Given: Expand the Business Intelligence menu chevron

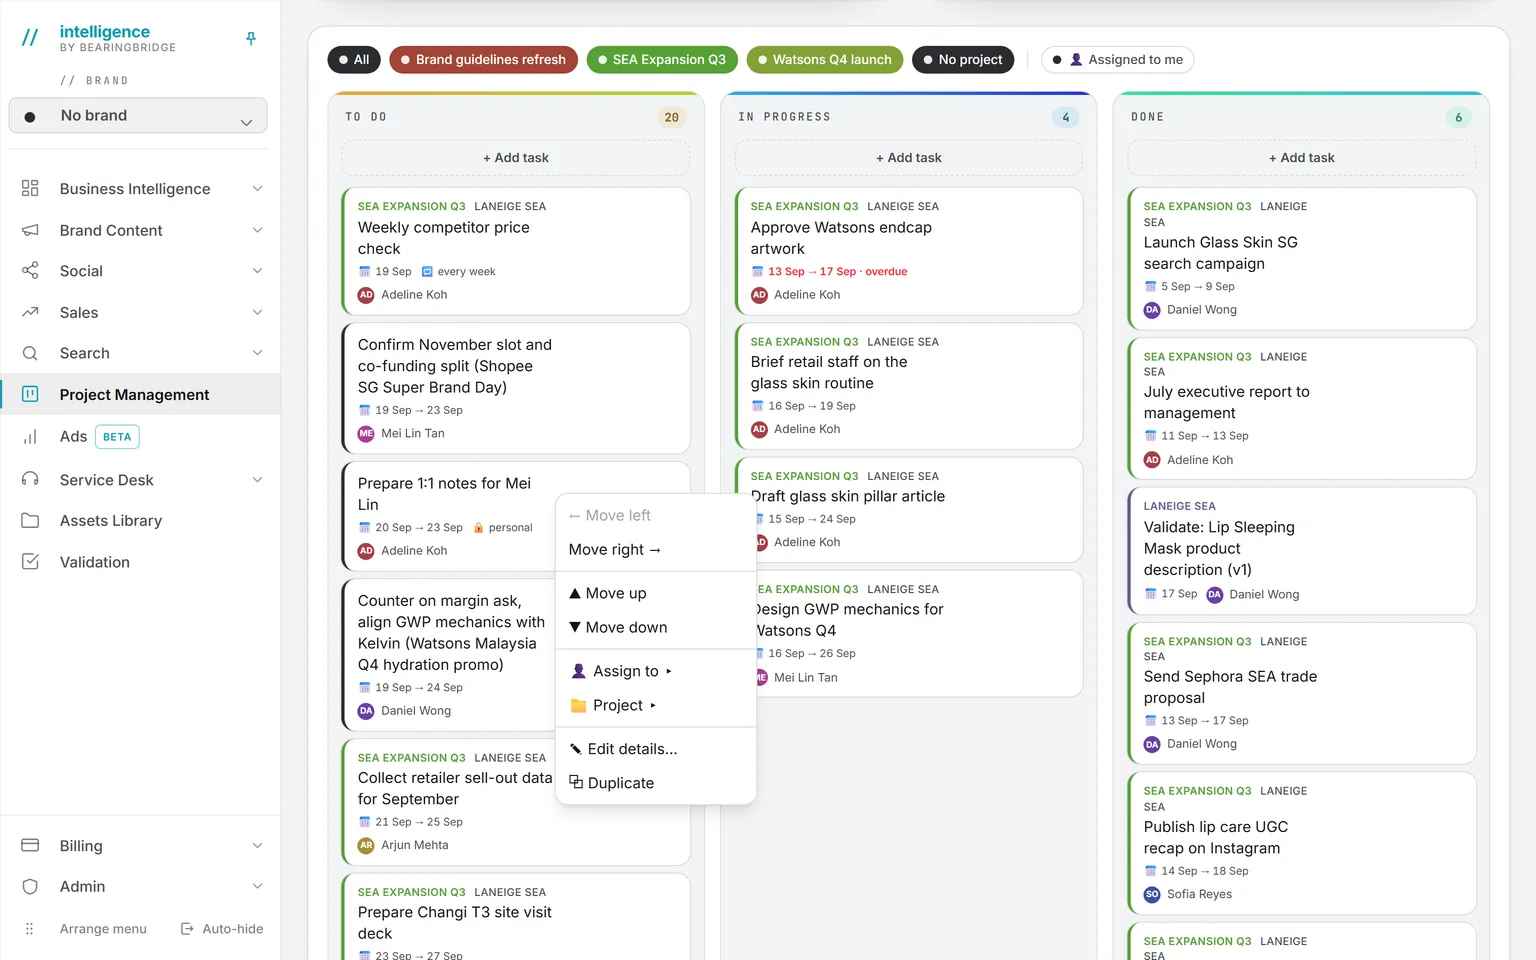Looking at the screenshot, I should pyautogui.click(x=257, y=188).
